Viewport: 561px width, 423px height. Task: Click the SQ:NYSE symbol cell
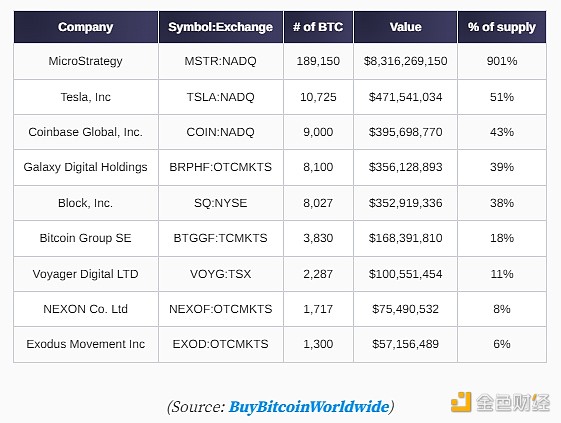[221, 203]
